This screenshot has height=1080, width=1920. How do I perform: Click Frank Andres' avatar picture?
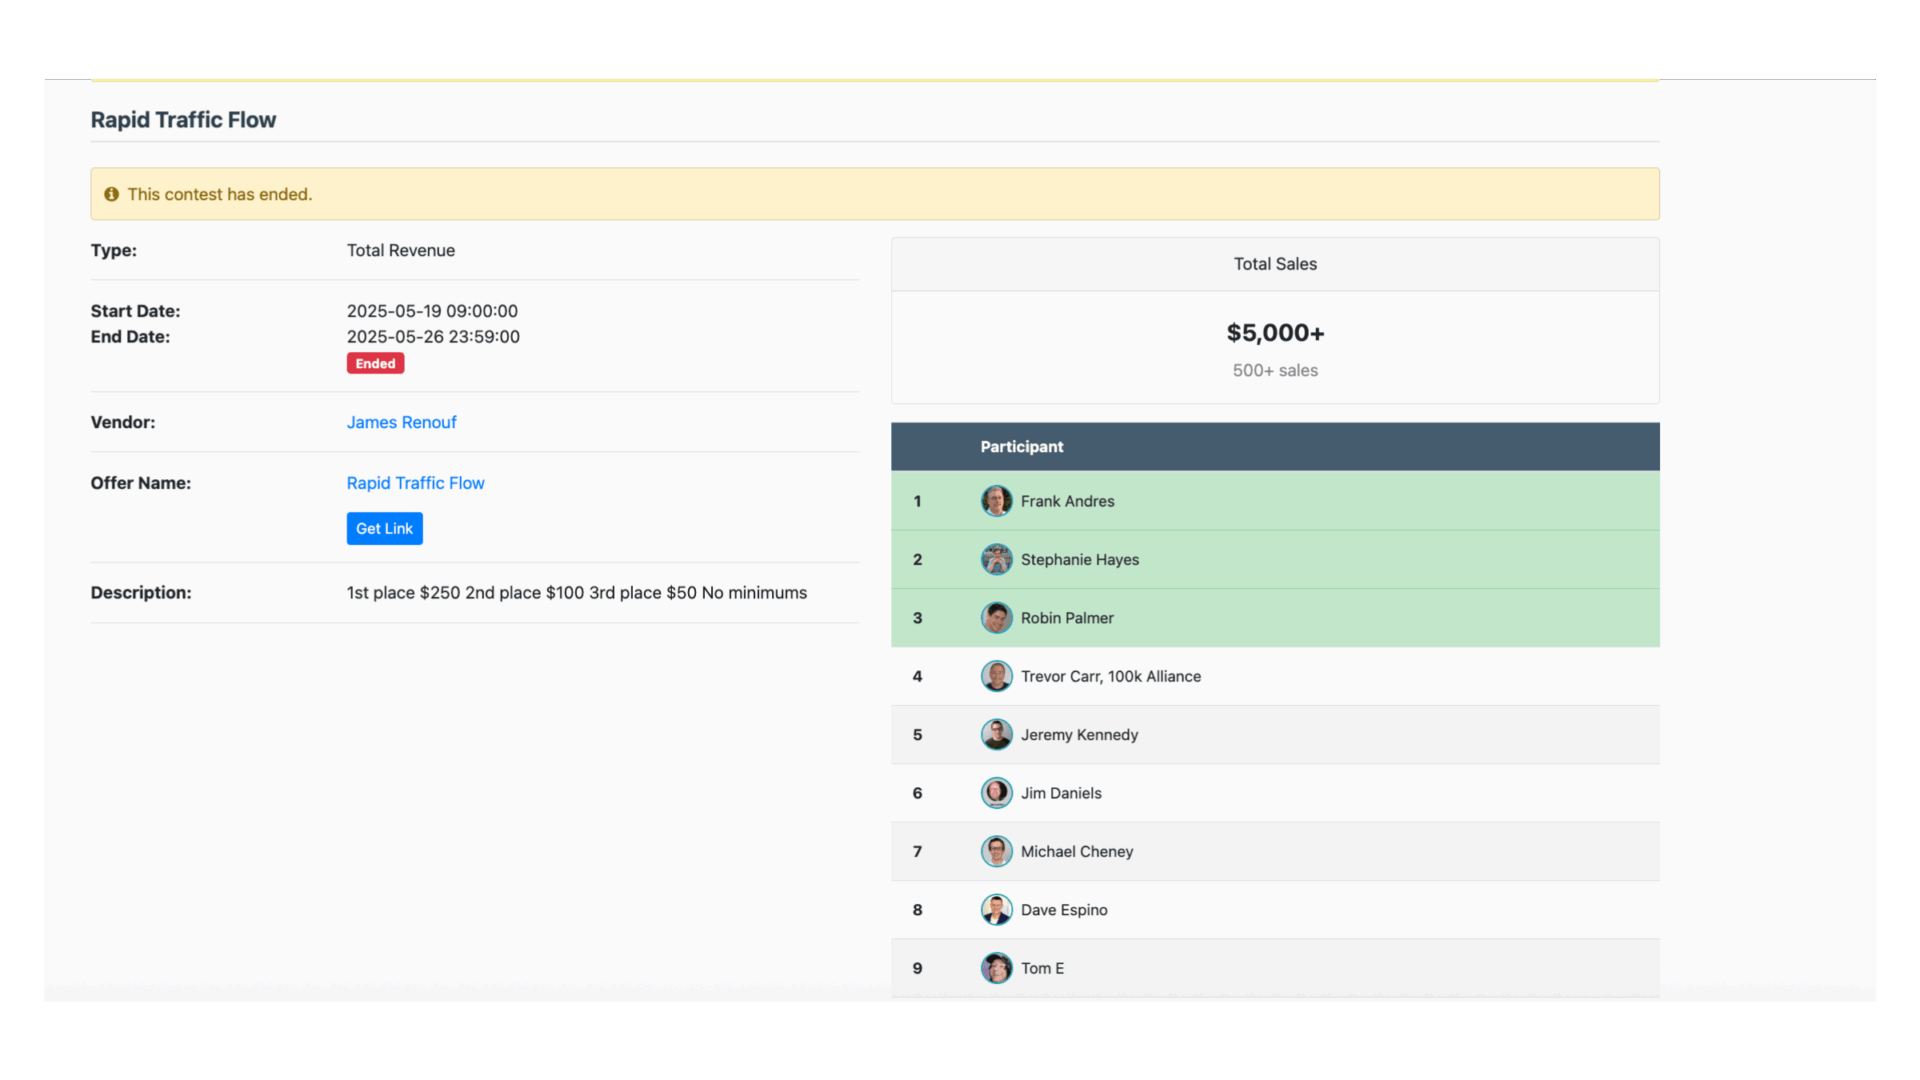tap(996, 501)
